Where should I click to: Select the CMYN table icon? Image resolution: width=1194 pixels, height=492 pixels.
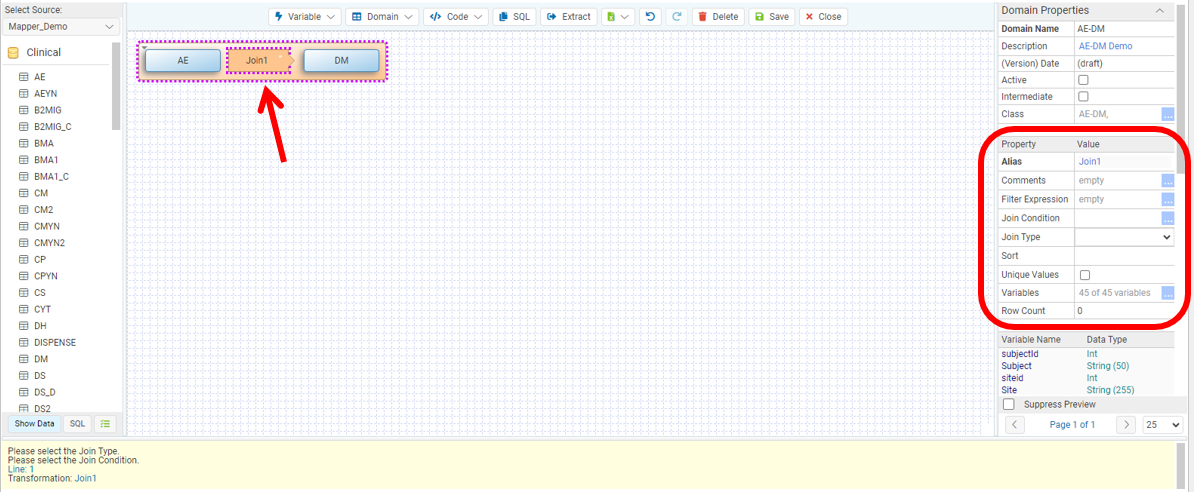coord(23,226)
